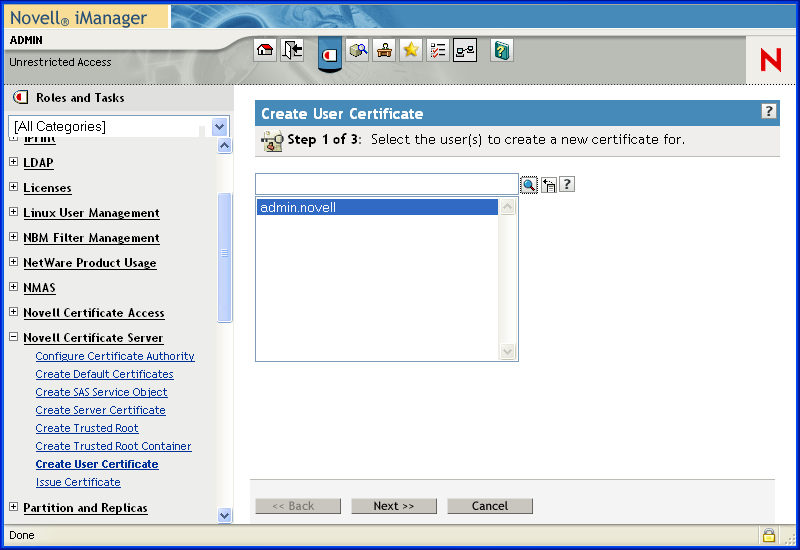
Task: Open the Issue Certificate task
Action: pos(78,482)
